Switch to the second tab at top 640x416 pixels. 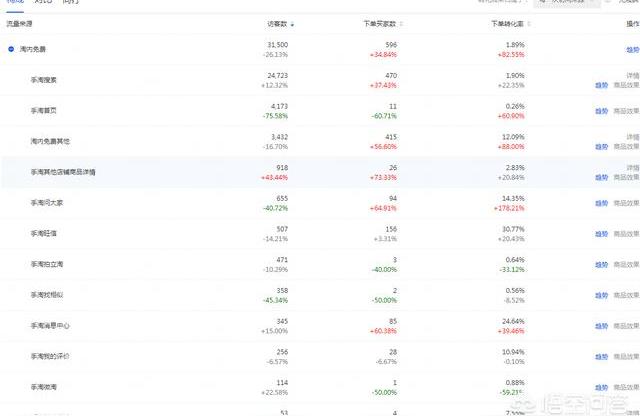(43, 2)
